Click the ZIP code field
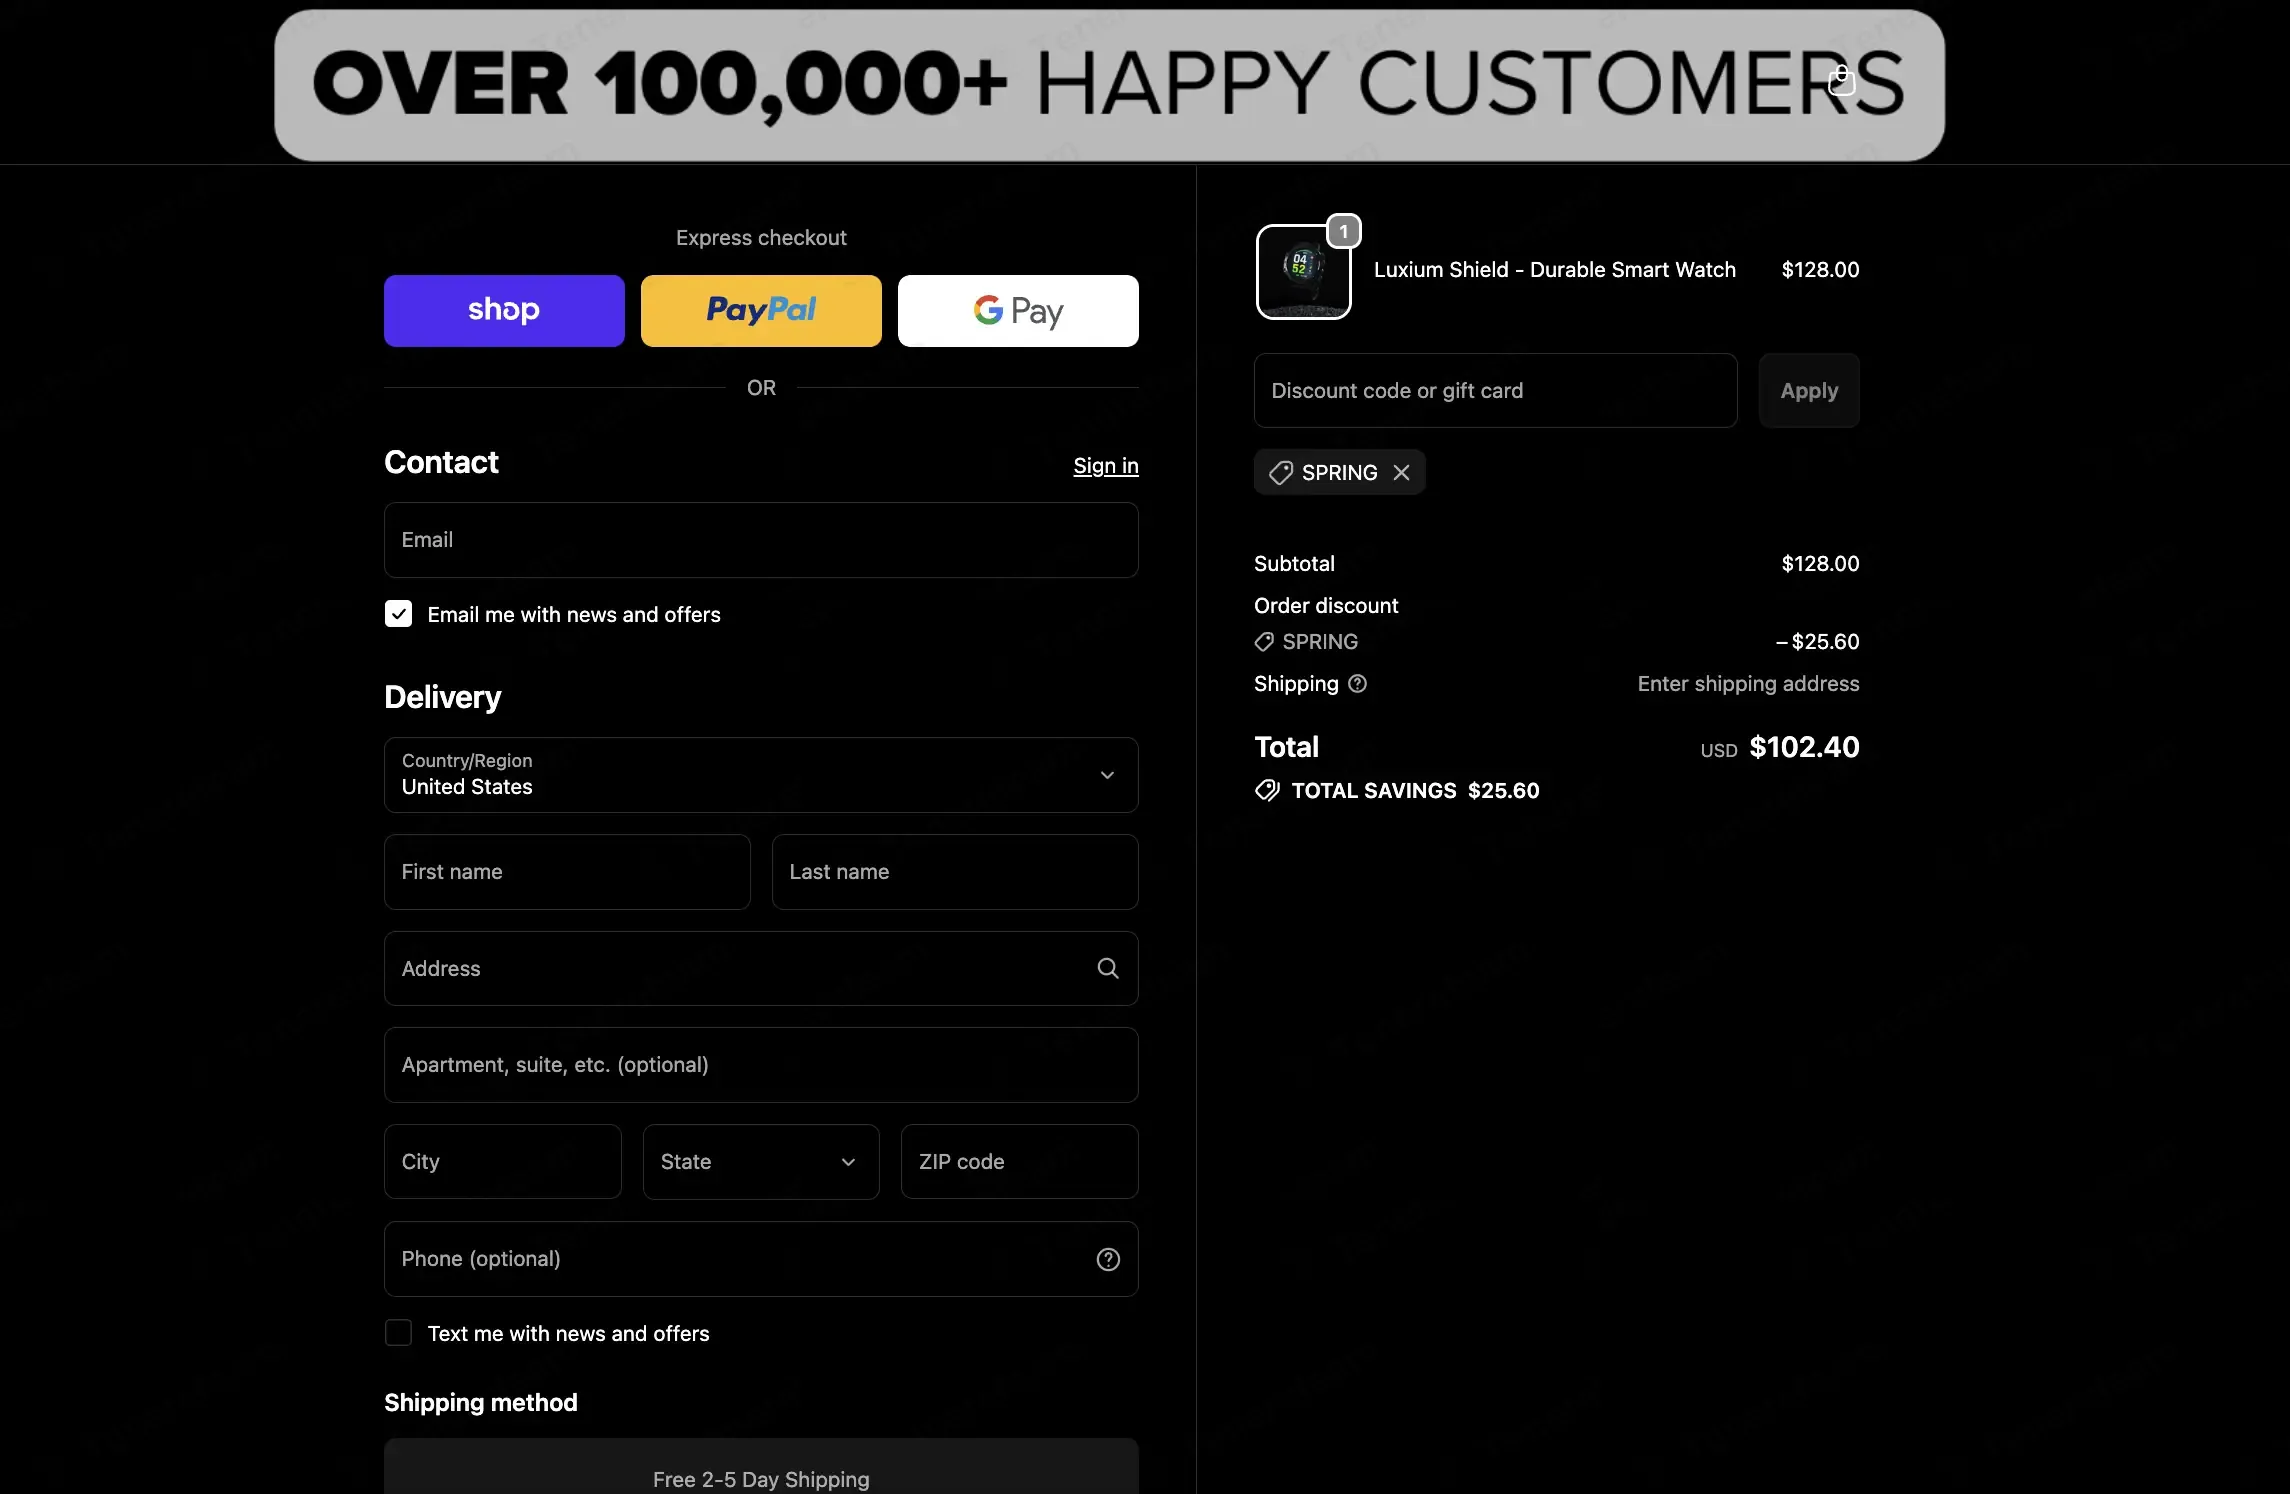Screen dimensions: 2290x1494 1019,1162
